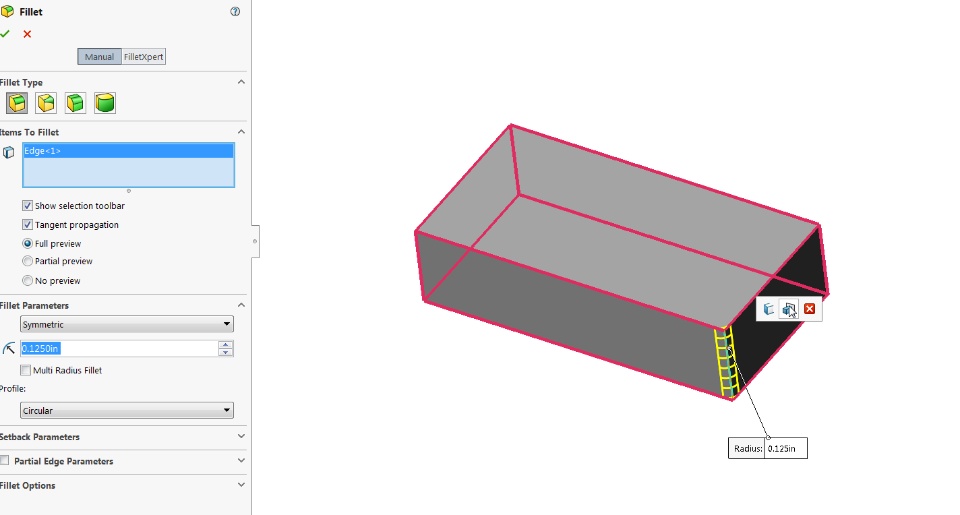
Task: Click the selection box resize handle dot
Action: (129, 191)
